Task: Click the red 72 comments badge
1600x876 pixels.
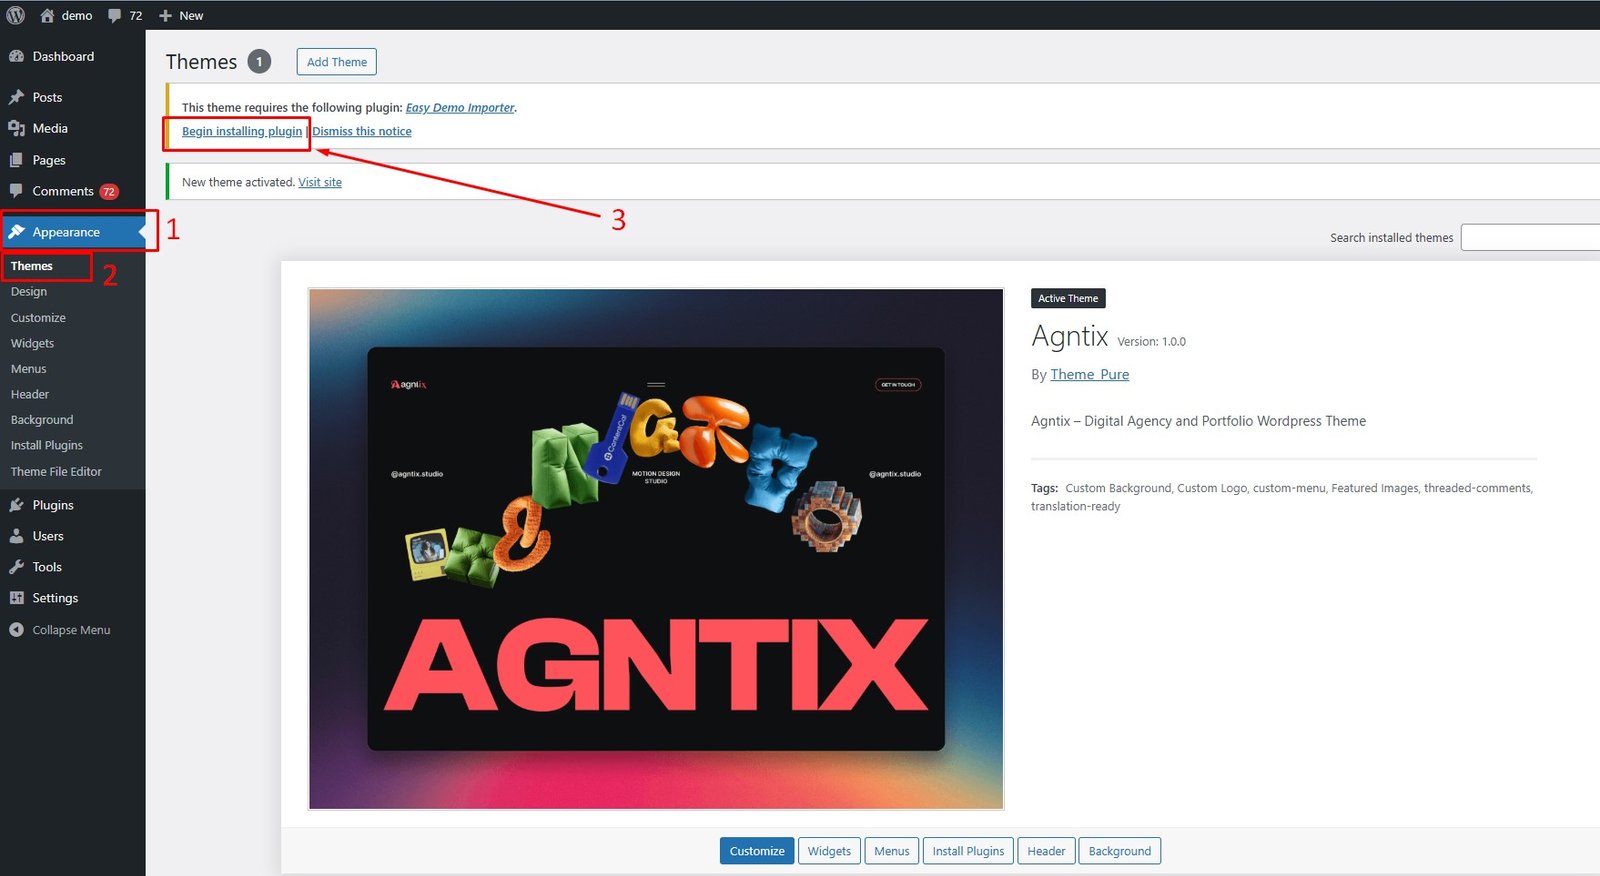Action: tap(108, 192)
